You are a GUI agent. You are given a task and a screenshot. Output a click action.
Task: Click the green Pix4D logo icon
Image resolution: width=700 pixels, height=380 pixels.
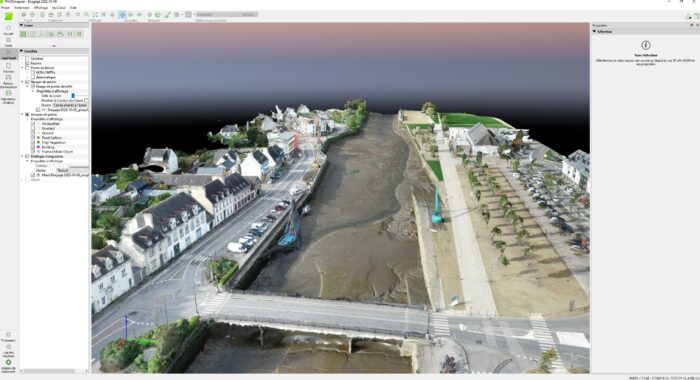tap(8, 16)
